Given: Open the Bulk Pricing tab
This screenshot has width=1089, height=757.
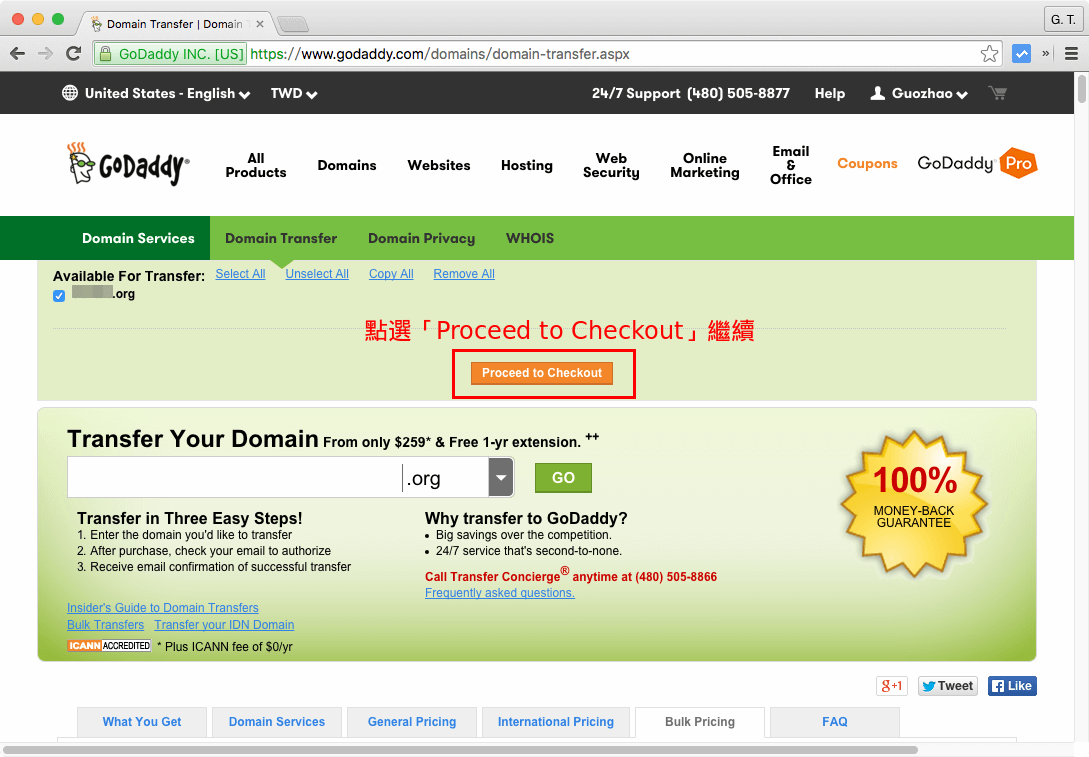Looking at the screenshot, I should pyautogui.click(x=699, y=722).
